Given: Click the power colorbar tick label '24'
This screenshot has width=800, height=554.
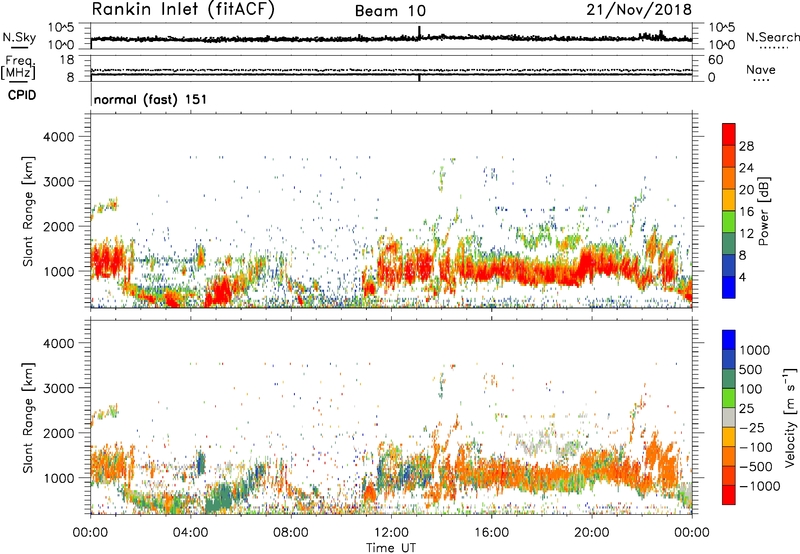Looking at the screenshot, I should click(746, 168).
